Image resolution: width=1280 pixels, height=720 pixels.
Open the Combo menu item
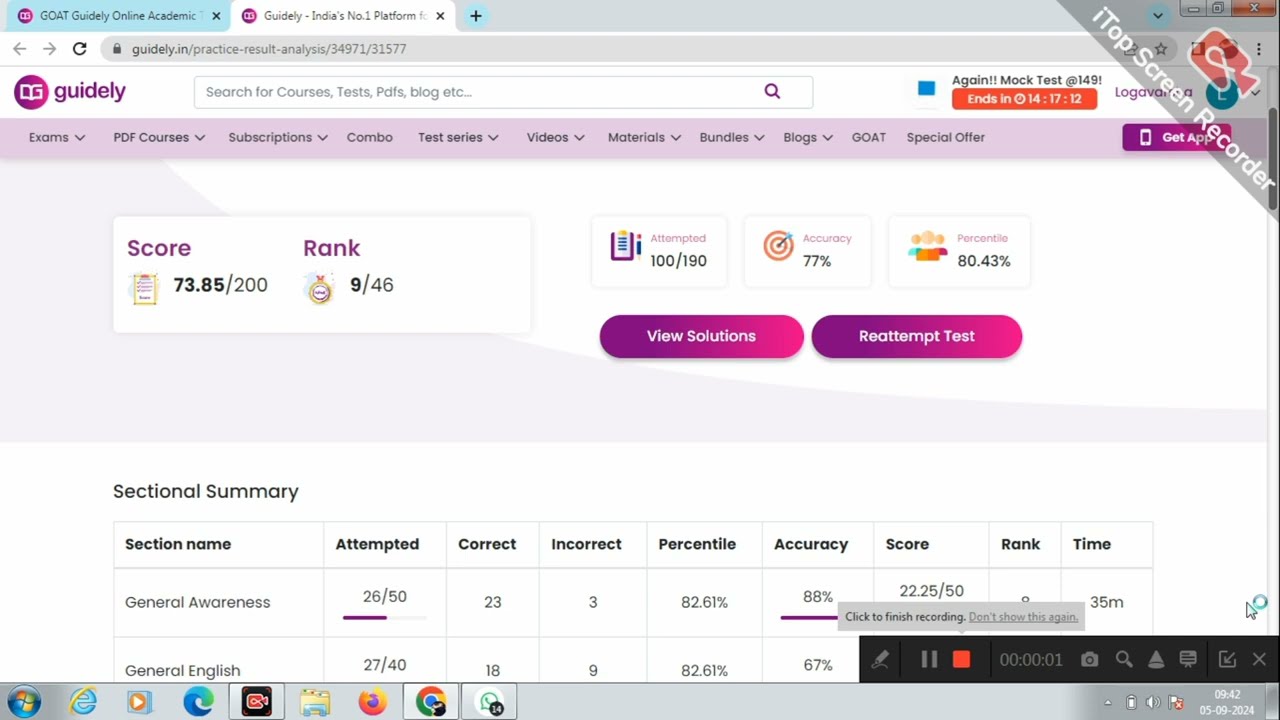370,137
